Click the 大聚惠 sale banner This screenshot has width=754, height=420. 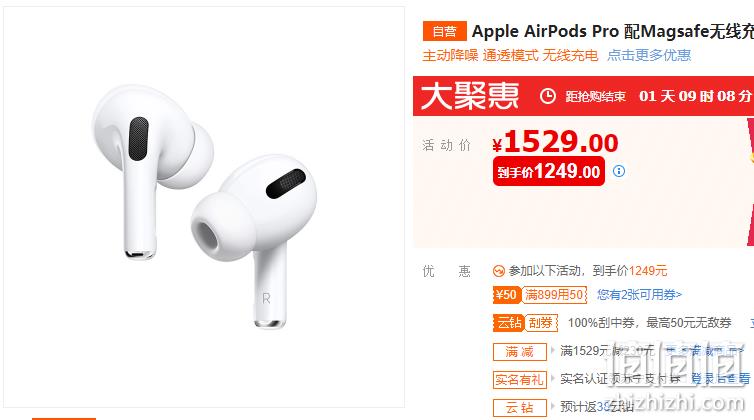(583, 96)
